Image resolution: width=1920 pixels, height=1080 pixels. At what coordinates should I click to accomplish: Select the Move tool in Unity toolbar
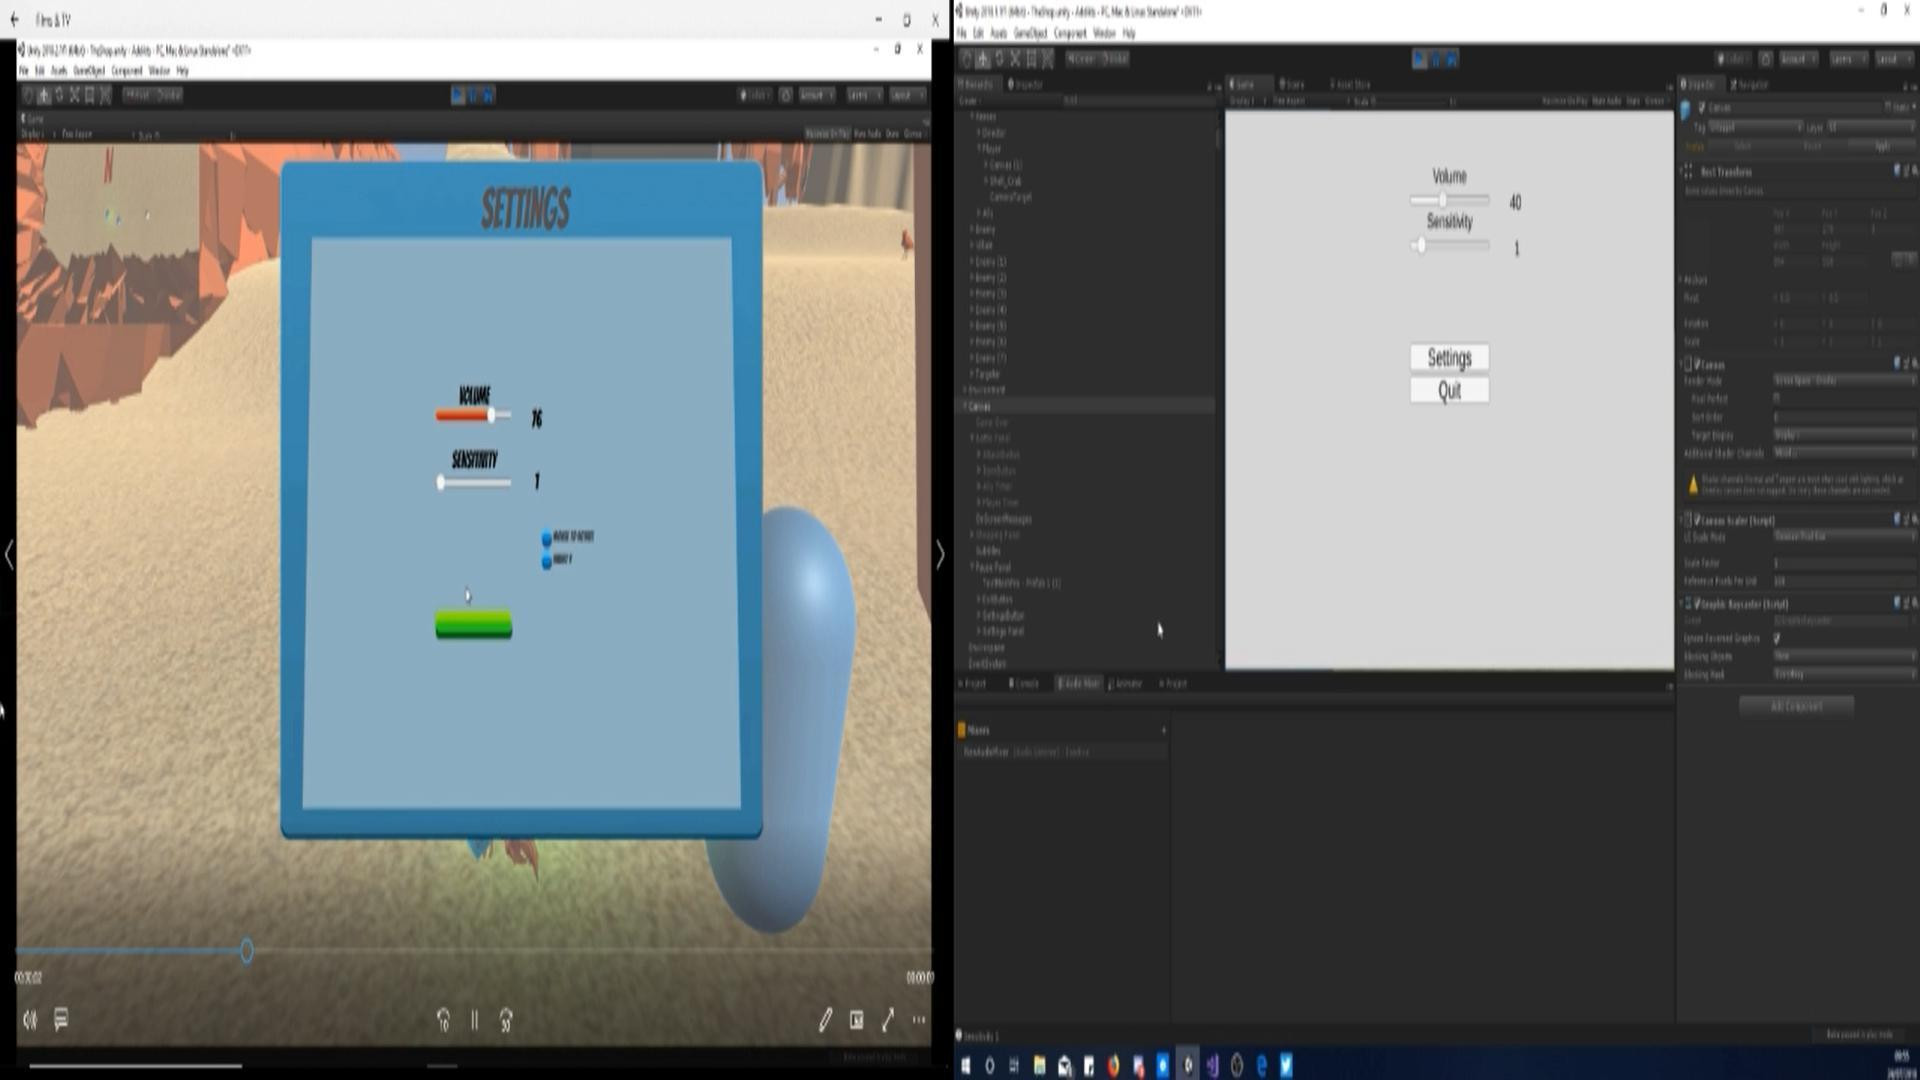coord(983,59)
